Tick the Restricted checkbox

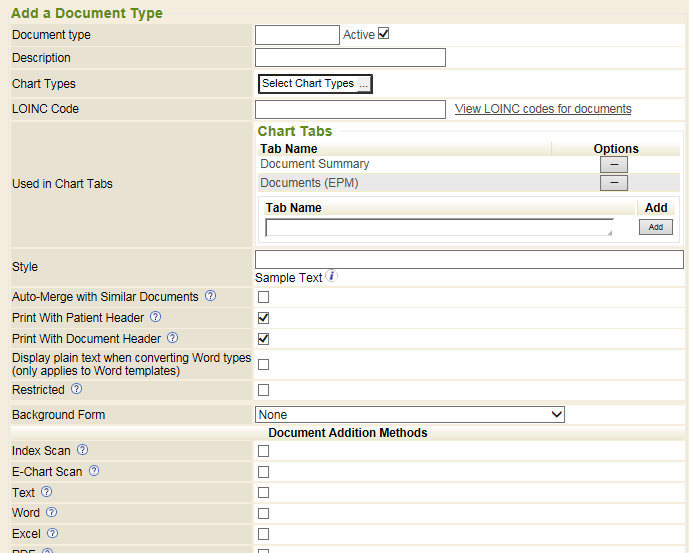pyautogui.click(x=264, y=390)
